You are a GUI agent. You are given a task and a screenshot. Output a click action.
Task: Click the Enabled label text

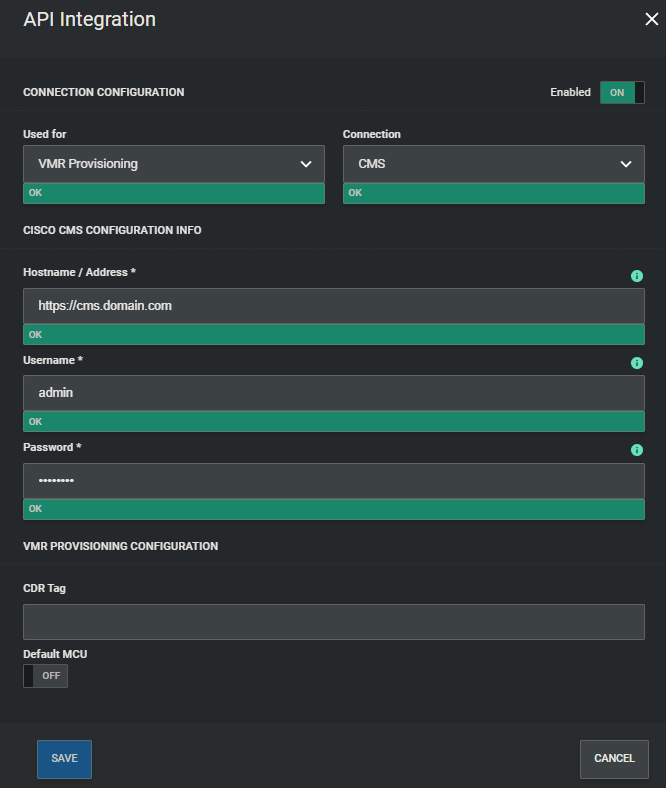pyautogui.click(x=570, y=92)
